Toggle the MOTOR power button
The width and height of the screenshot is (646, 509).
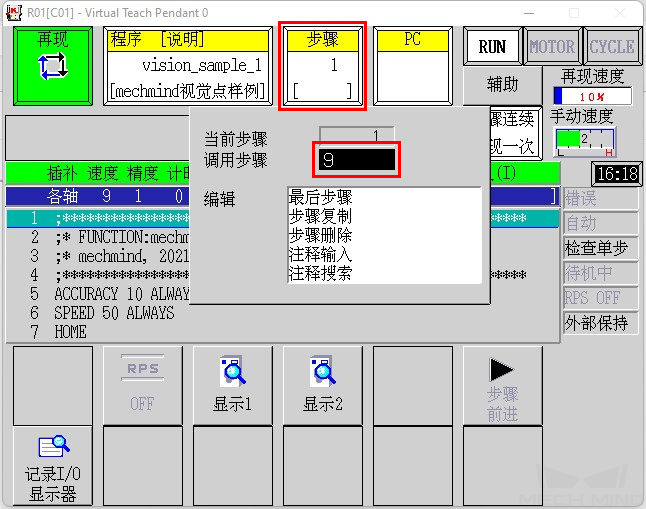552,46
